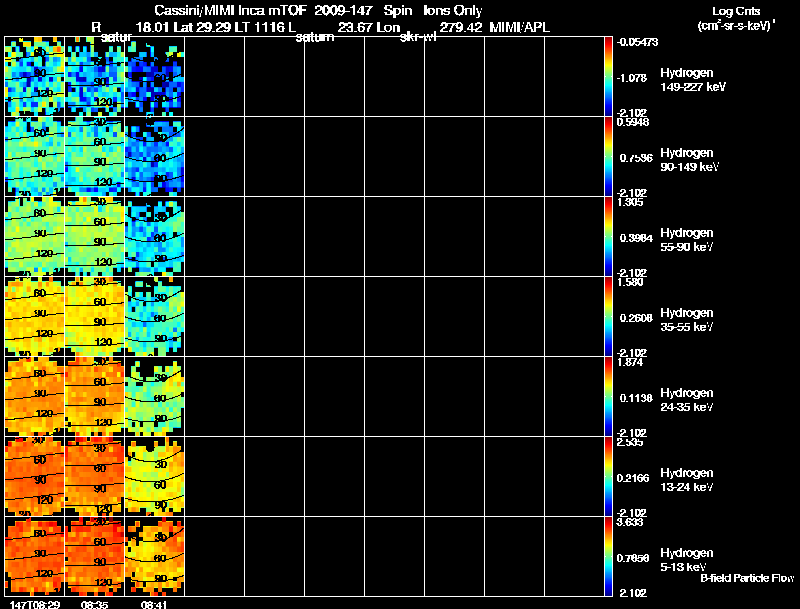Open the 13-24 keV panel at 08:29
Image resolution: width=800 pixels, height=609 pixels.
point(34,477)
